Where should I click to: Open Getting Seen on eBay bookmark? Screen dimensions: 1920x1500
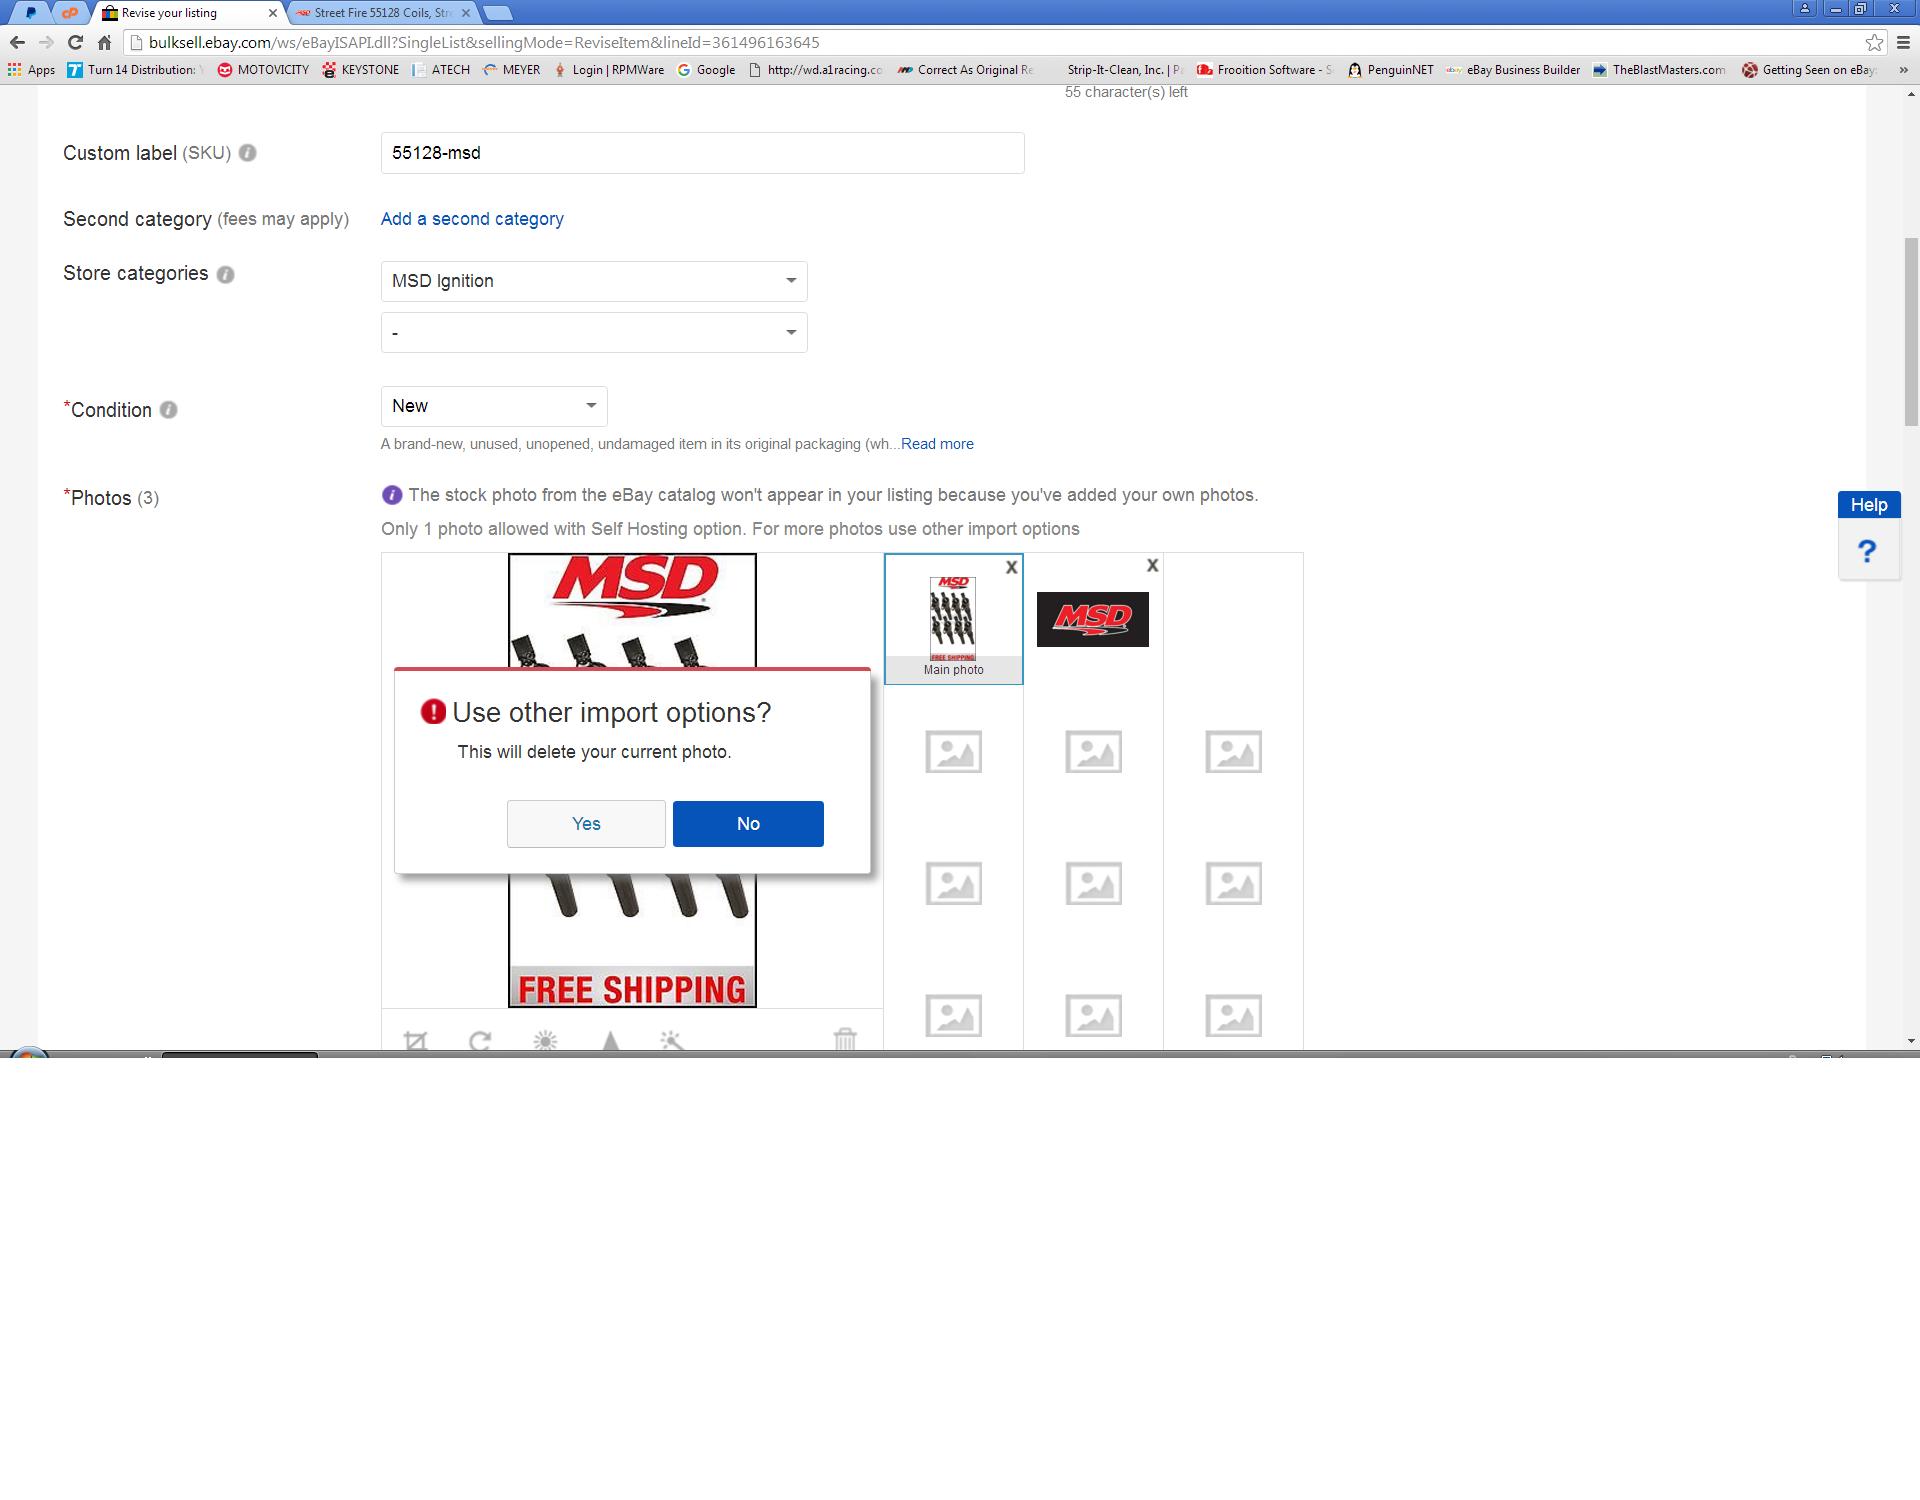[1810, 70]
